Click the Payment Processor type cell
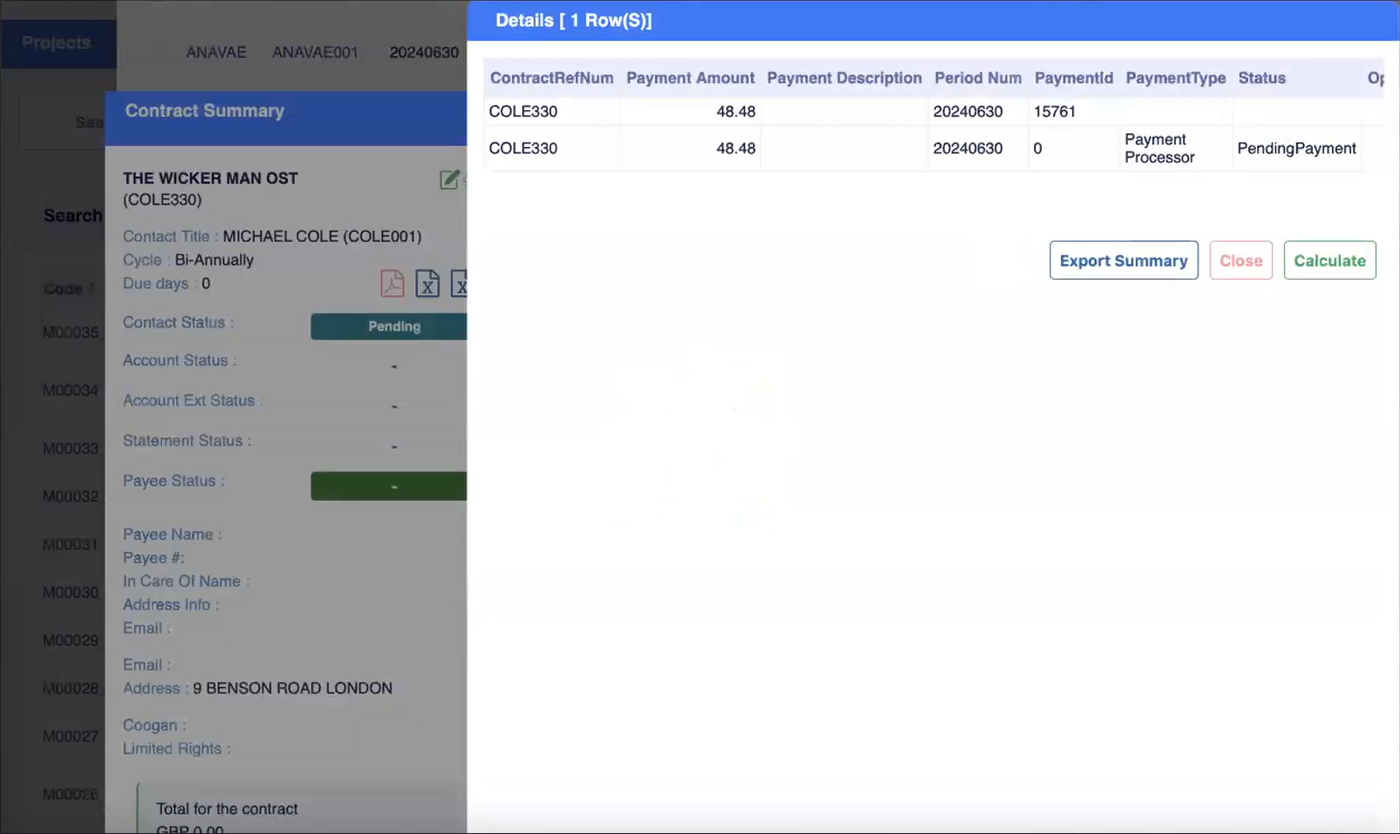The image size is (1400, 834). pyautogui.click(x=1159, y=149)
